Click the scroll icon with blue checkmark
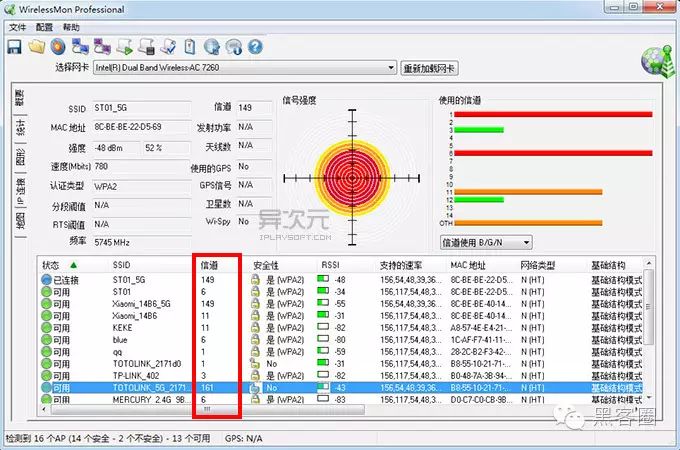This screenshot has height=450, width=680. click(168, 47)
